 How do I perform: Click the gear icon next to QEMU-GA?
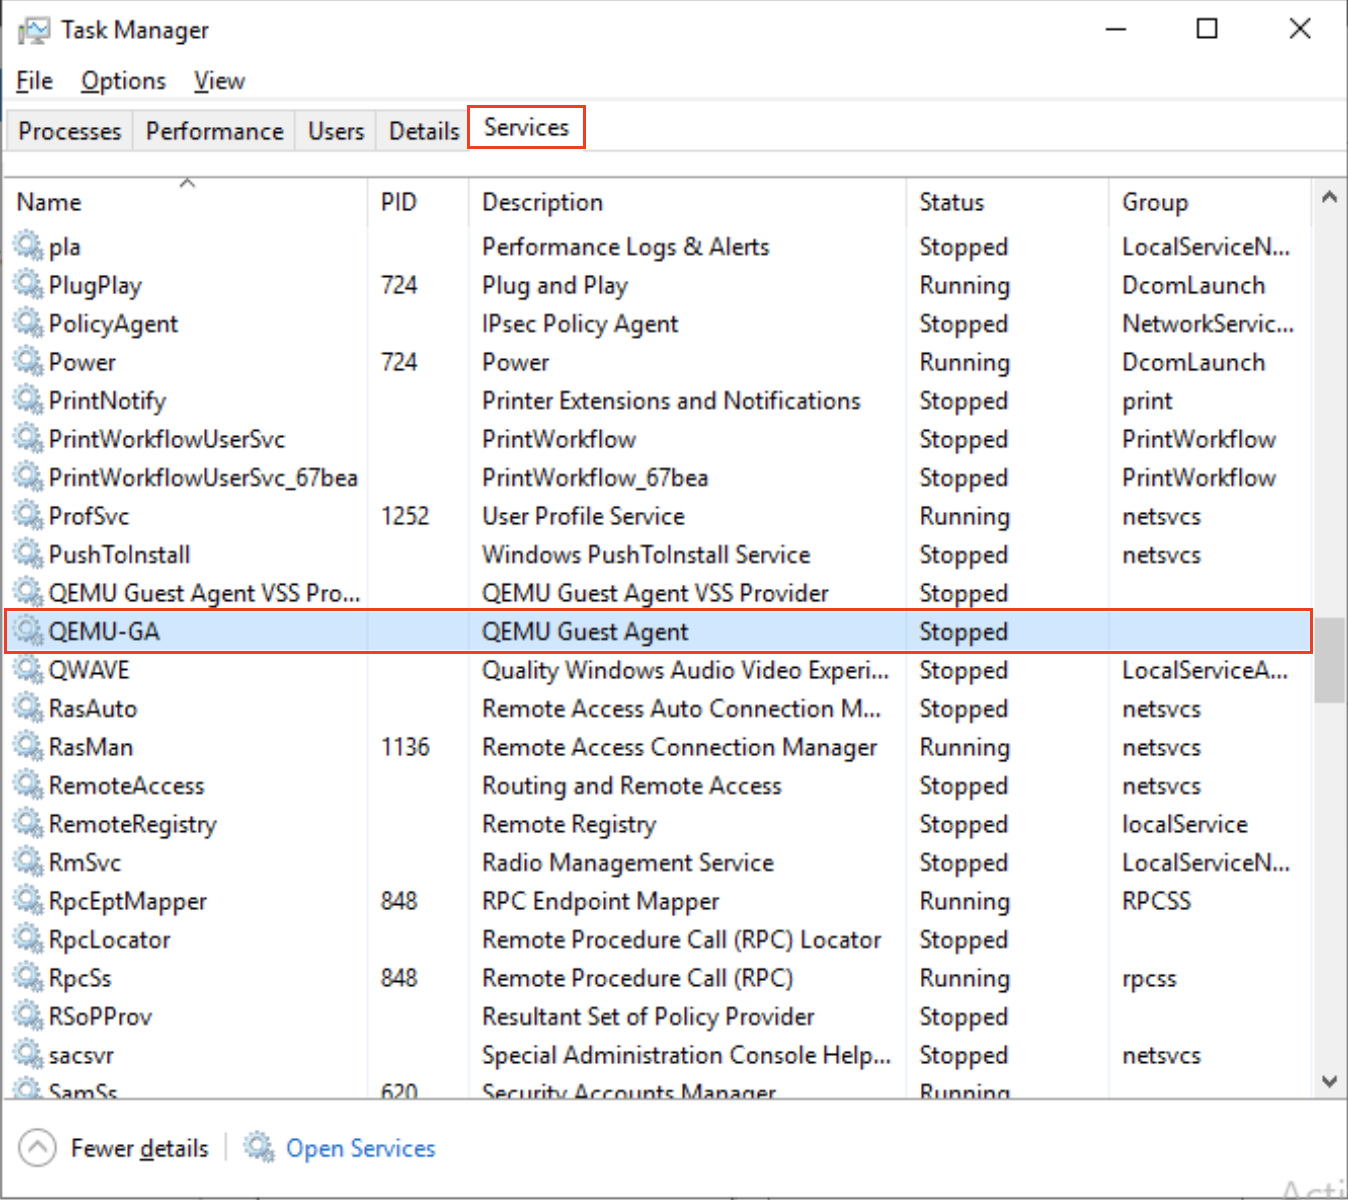[x=28, y=630]
